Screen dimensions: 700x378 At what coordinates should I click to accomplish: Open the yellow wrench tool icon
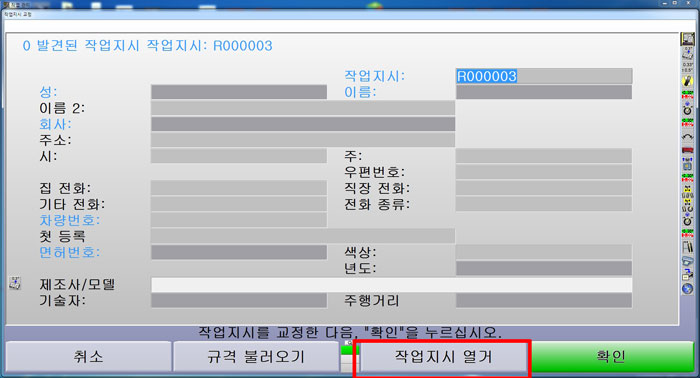click(x=688, y=81)
